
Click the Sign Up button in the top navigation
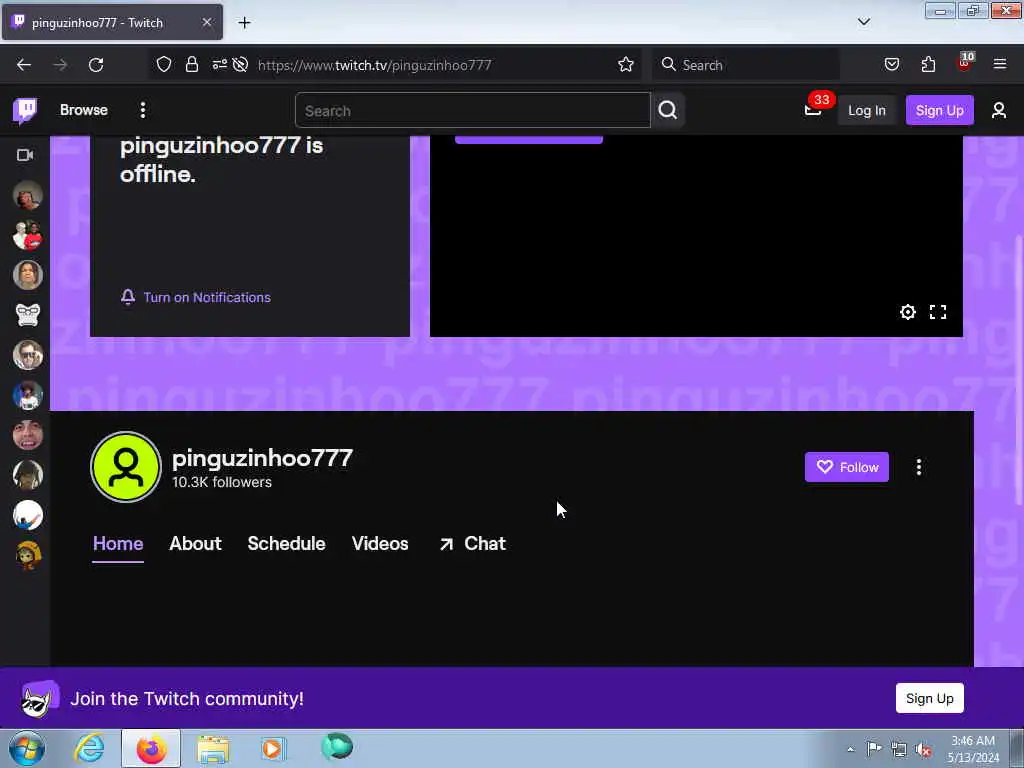[939, 110]
